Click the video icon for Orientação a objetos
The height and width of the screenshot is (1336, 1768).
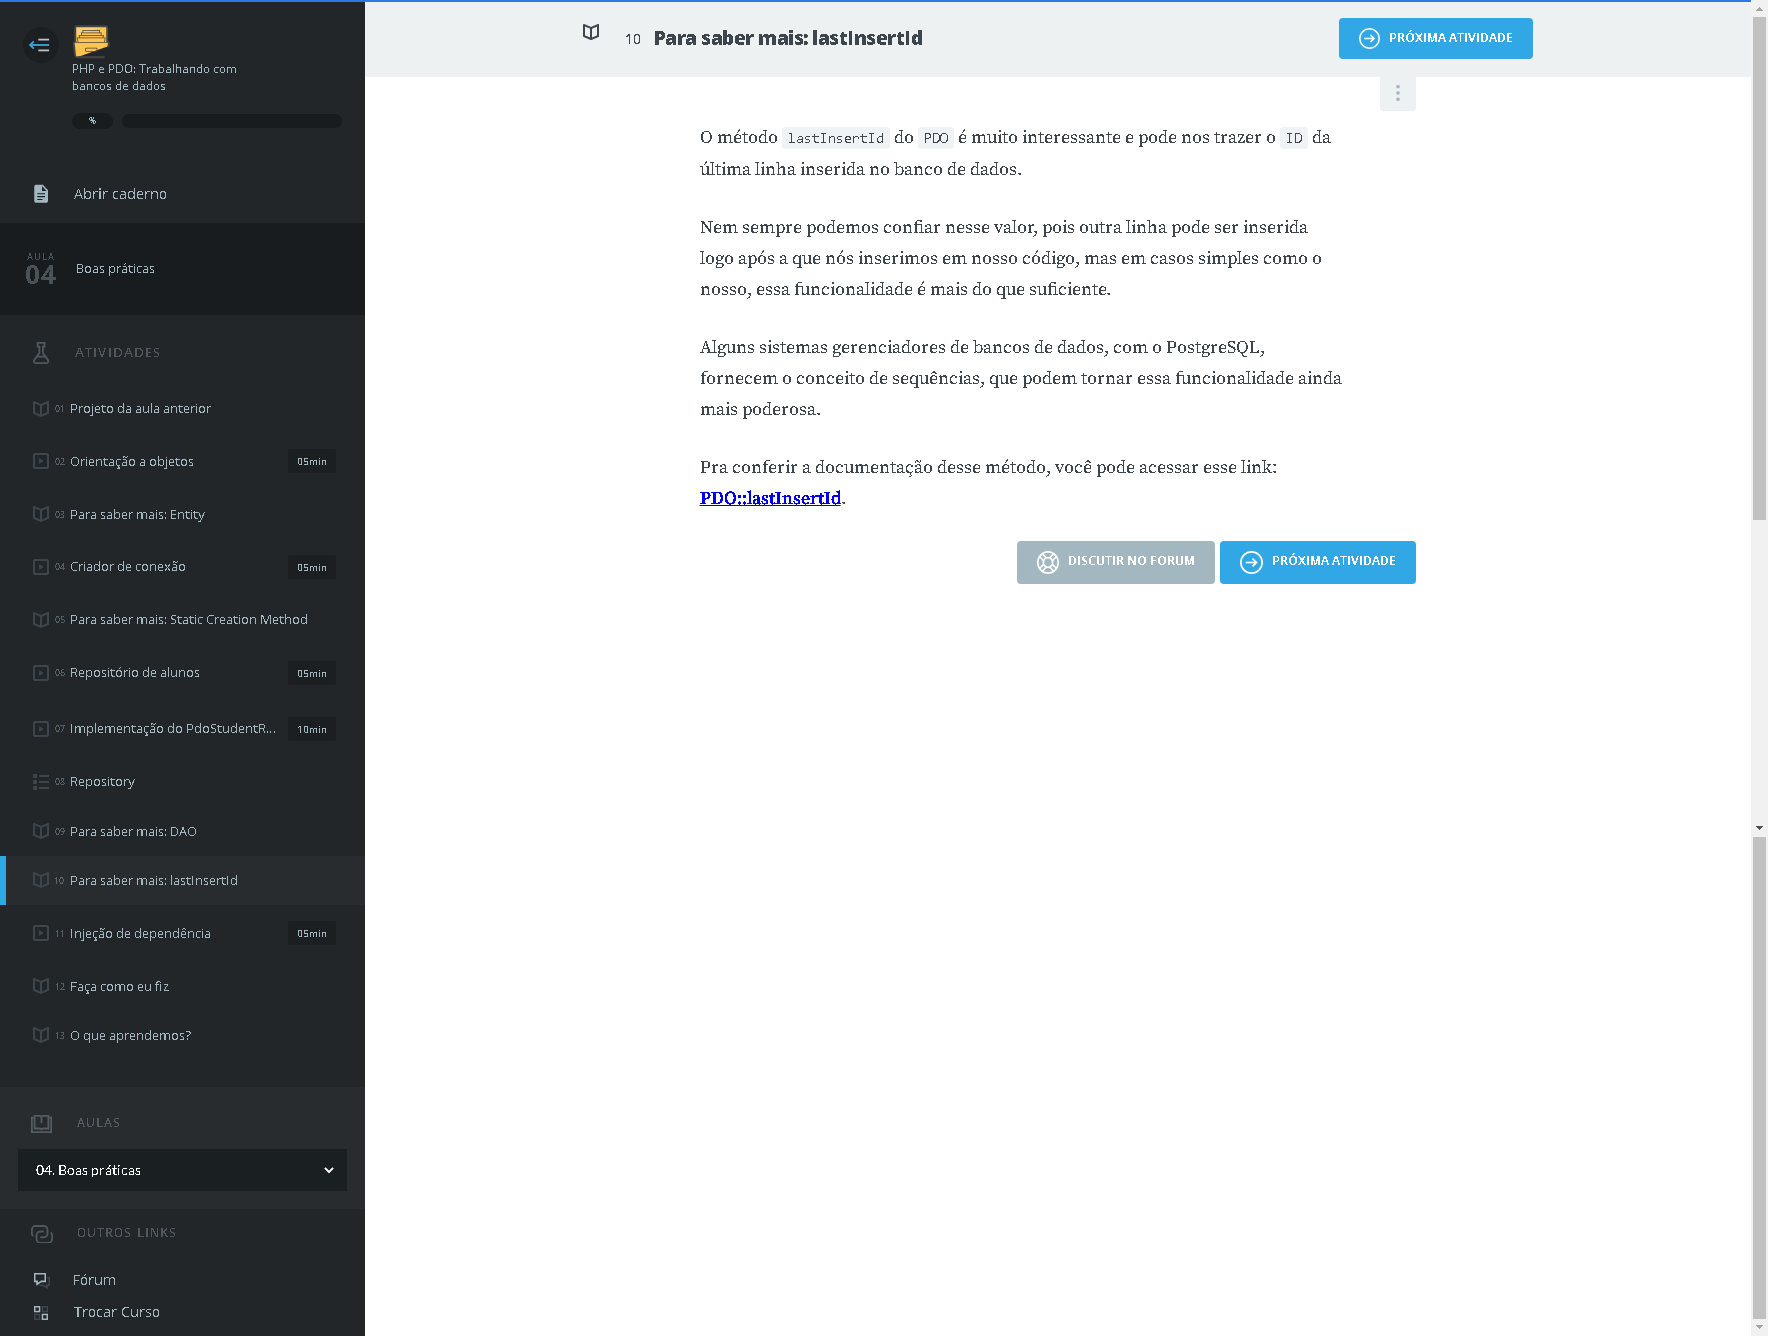coord(41,461)
